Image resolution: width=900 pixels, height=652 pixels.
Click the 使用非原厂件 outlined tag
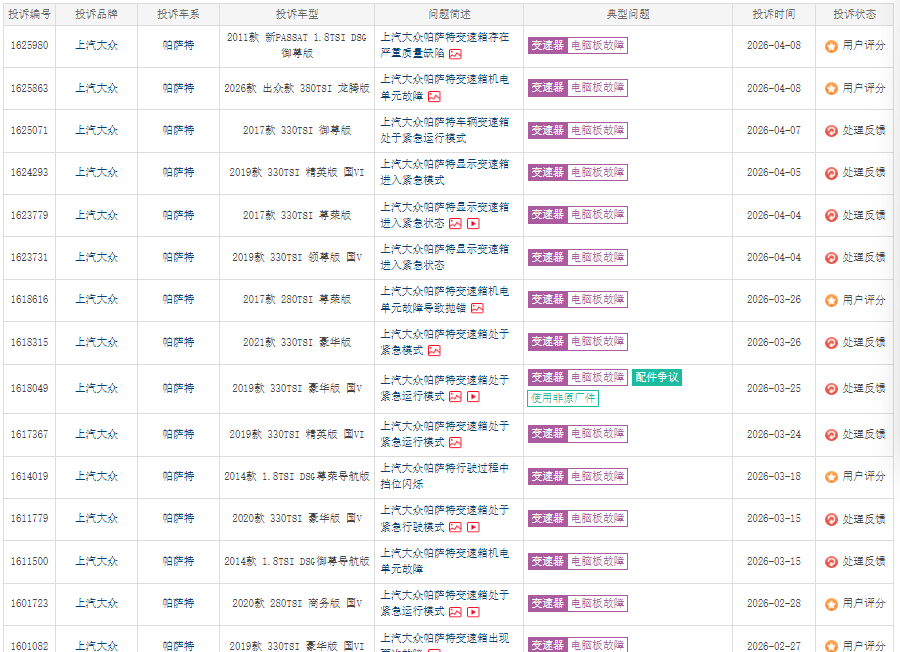[563, 398]
